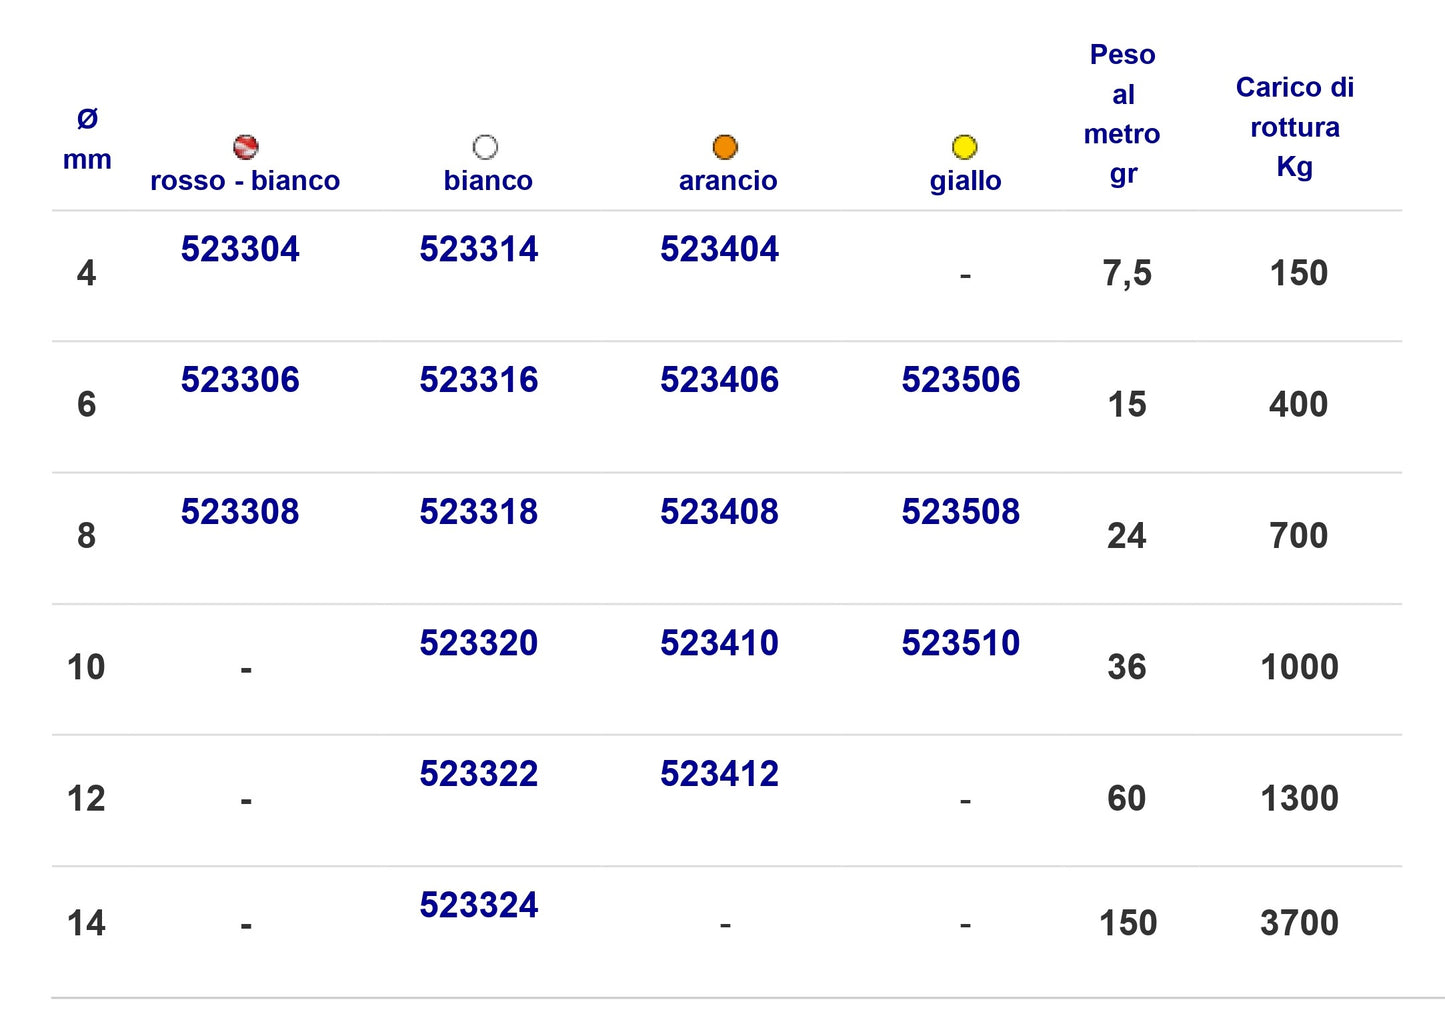1445x1028 pixels.
Task: Click white rope code 523320
Action: click(479, 643)
